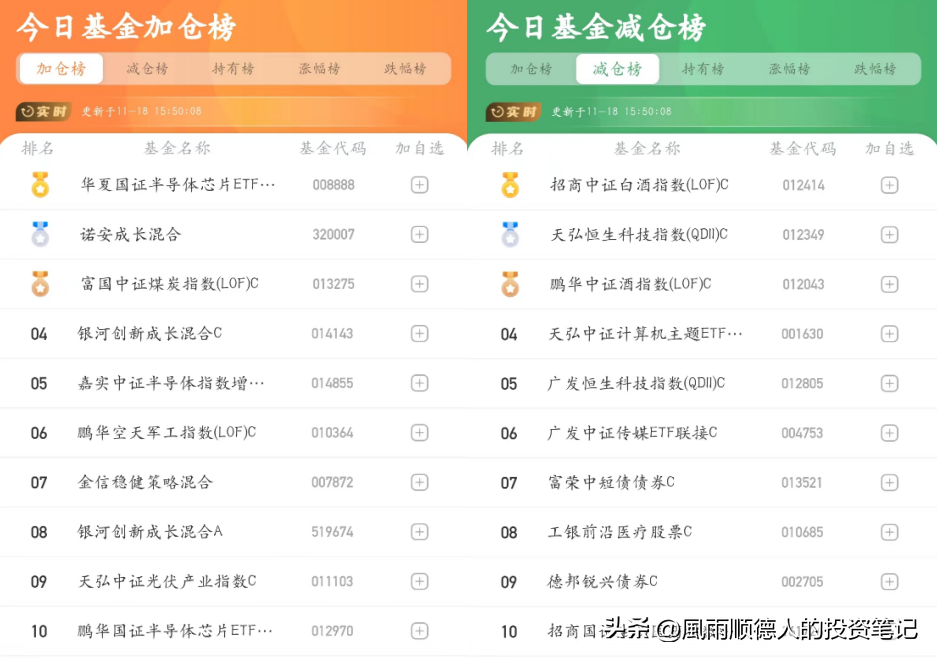The height and width of the screenshot is (659, 937).
Task: Click the bronze medal icon beside 富国中证煤炭指数(LOF)C
Action: (x=39, y=284)
